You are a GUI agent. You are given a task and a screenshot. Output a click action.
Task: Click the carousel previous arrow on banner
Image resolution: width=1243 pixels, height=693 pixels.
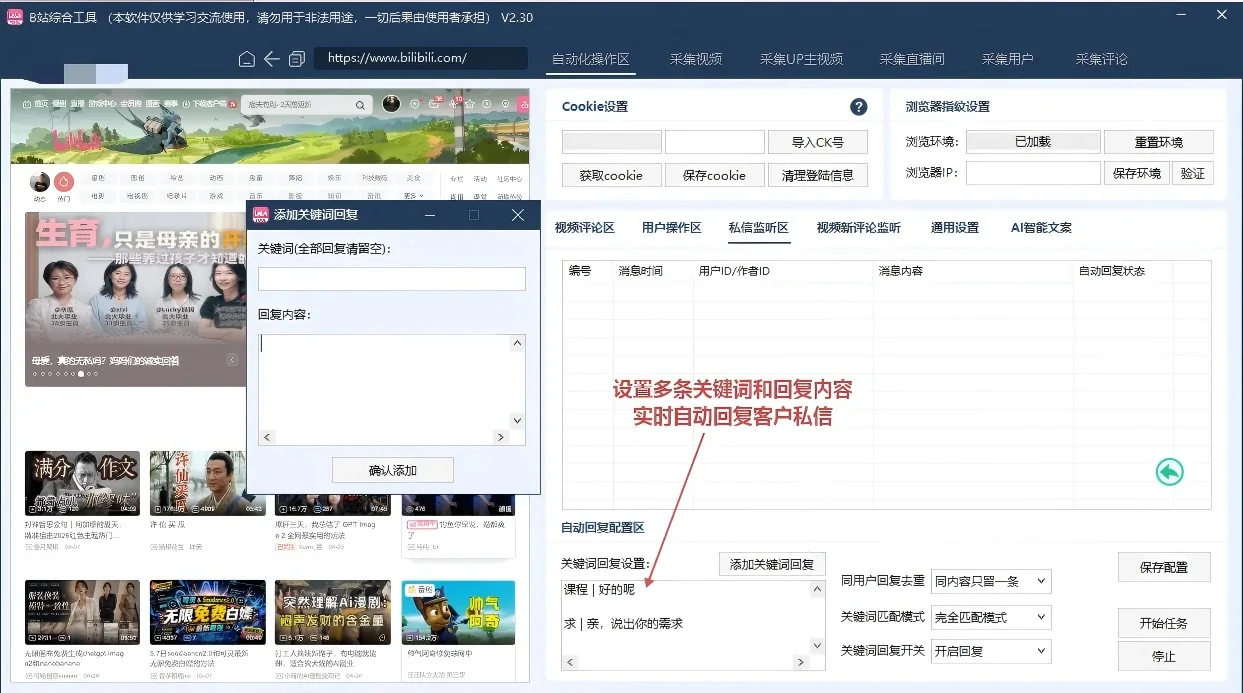232,360
